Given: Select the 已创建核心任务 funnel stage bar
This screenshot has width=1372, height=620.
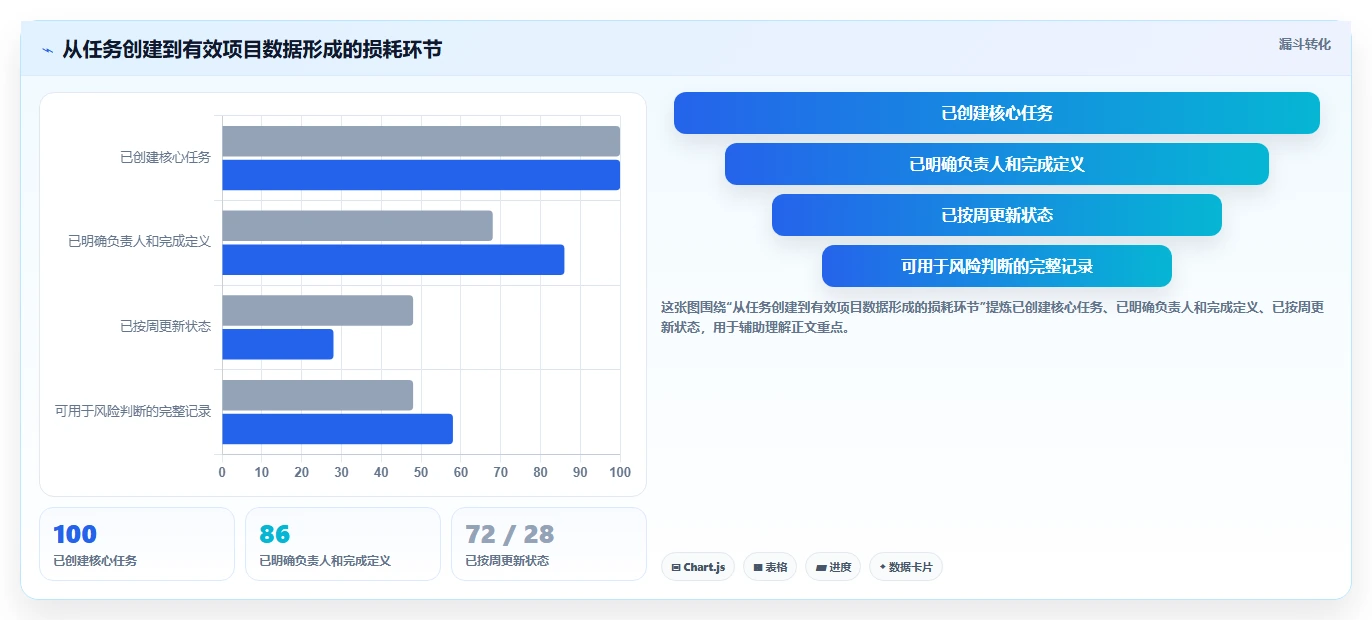Looking at the screenshot, I should (x=997, y=113).
